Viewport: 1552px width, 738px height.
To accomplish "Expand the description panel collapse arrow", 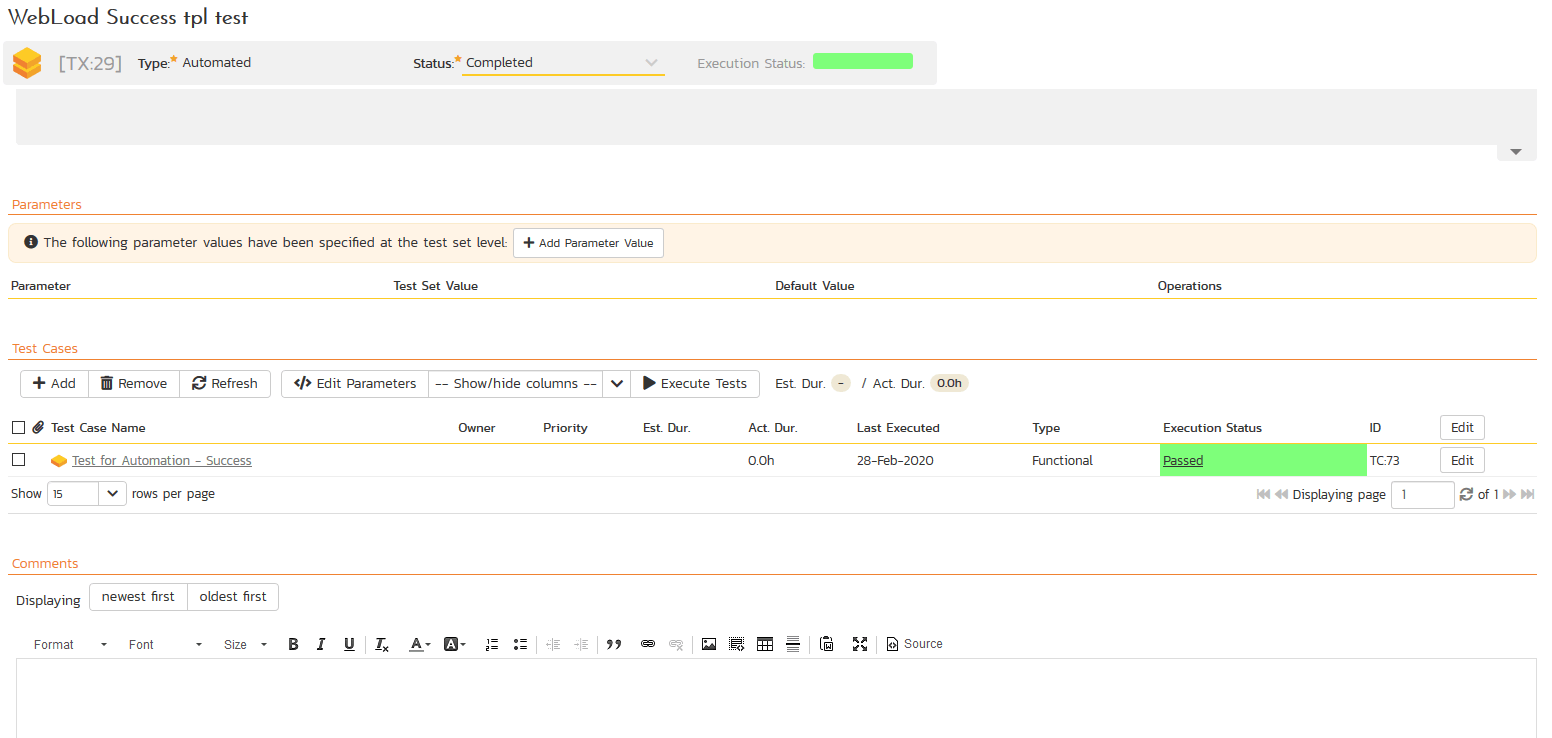I will [1516, 152].
